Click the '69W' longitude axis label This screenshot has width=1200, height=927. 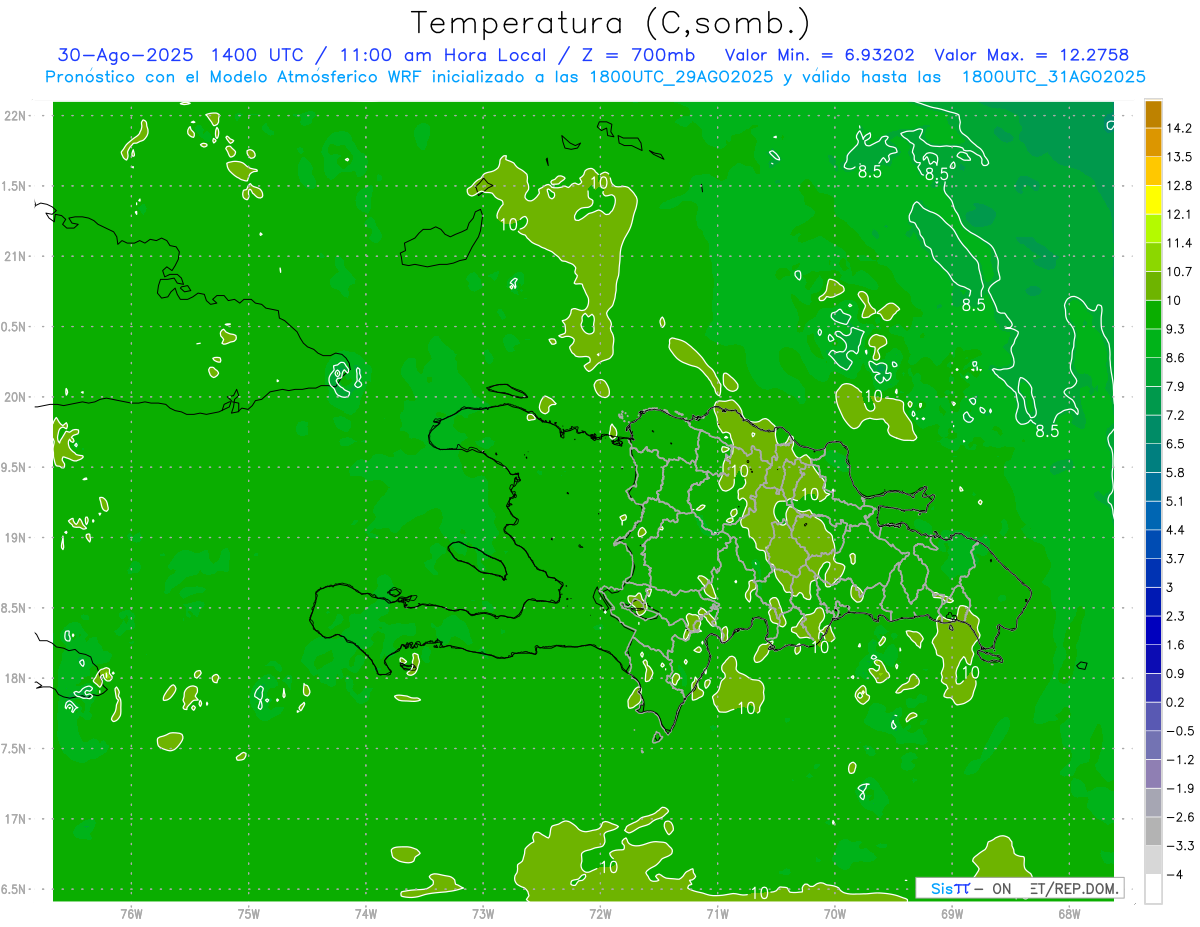(x=952, y=914)
